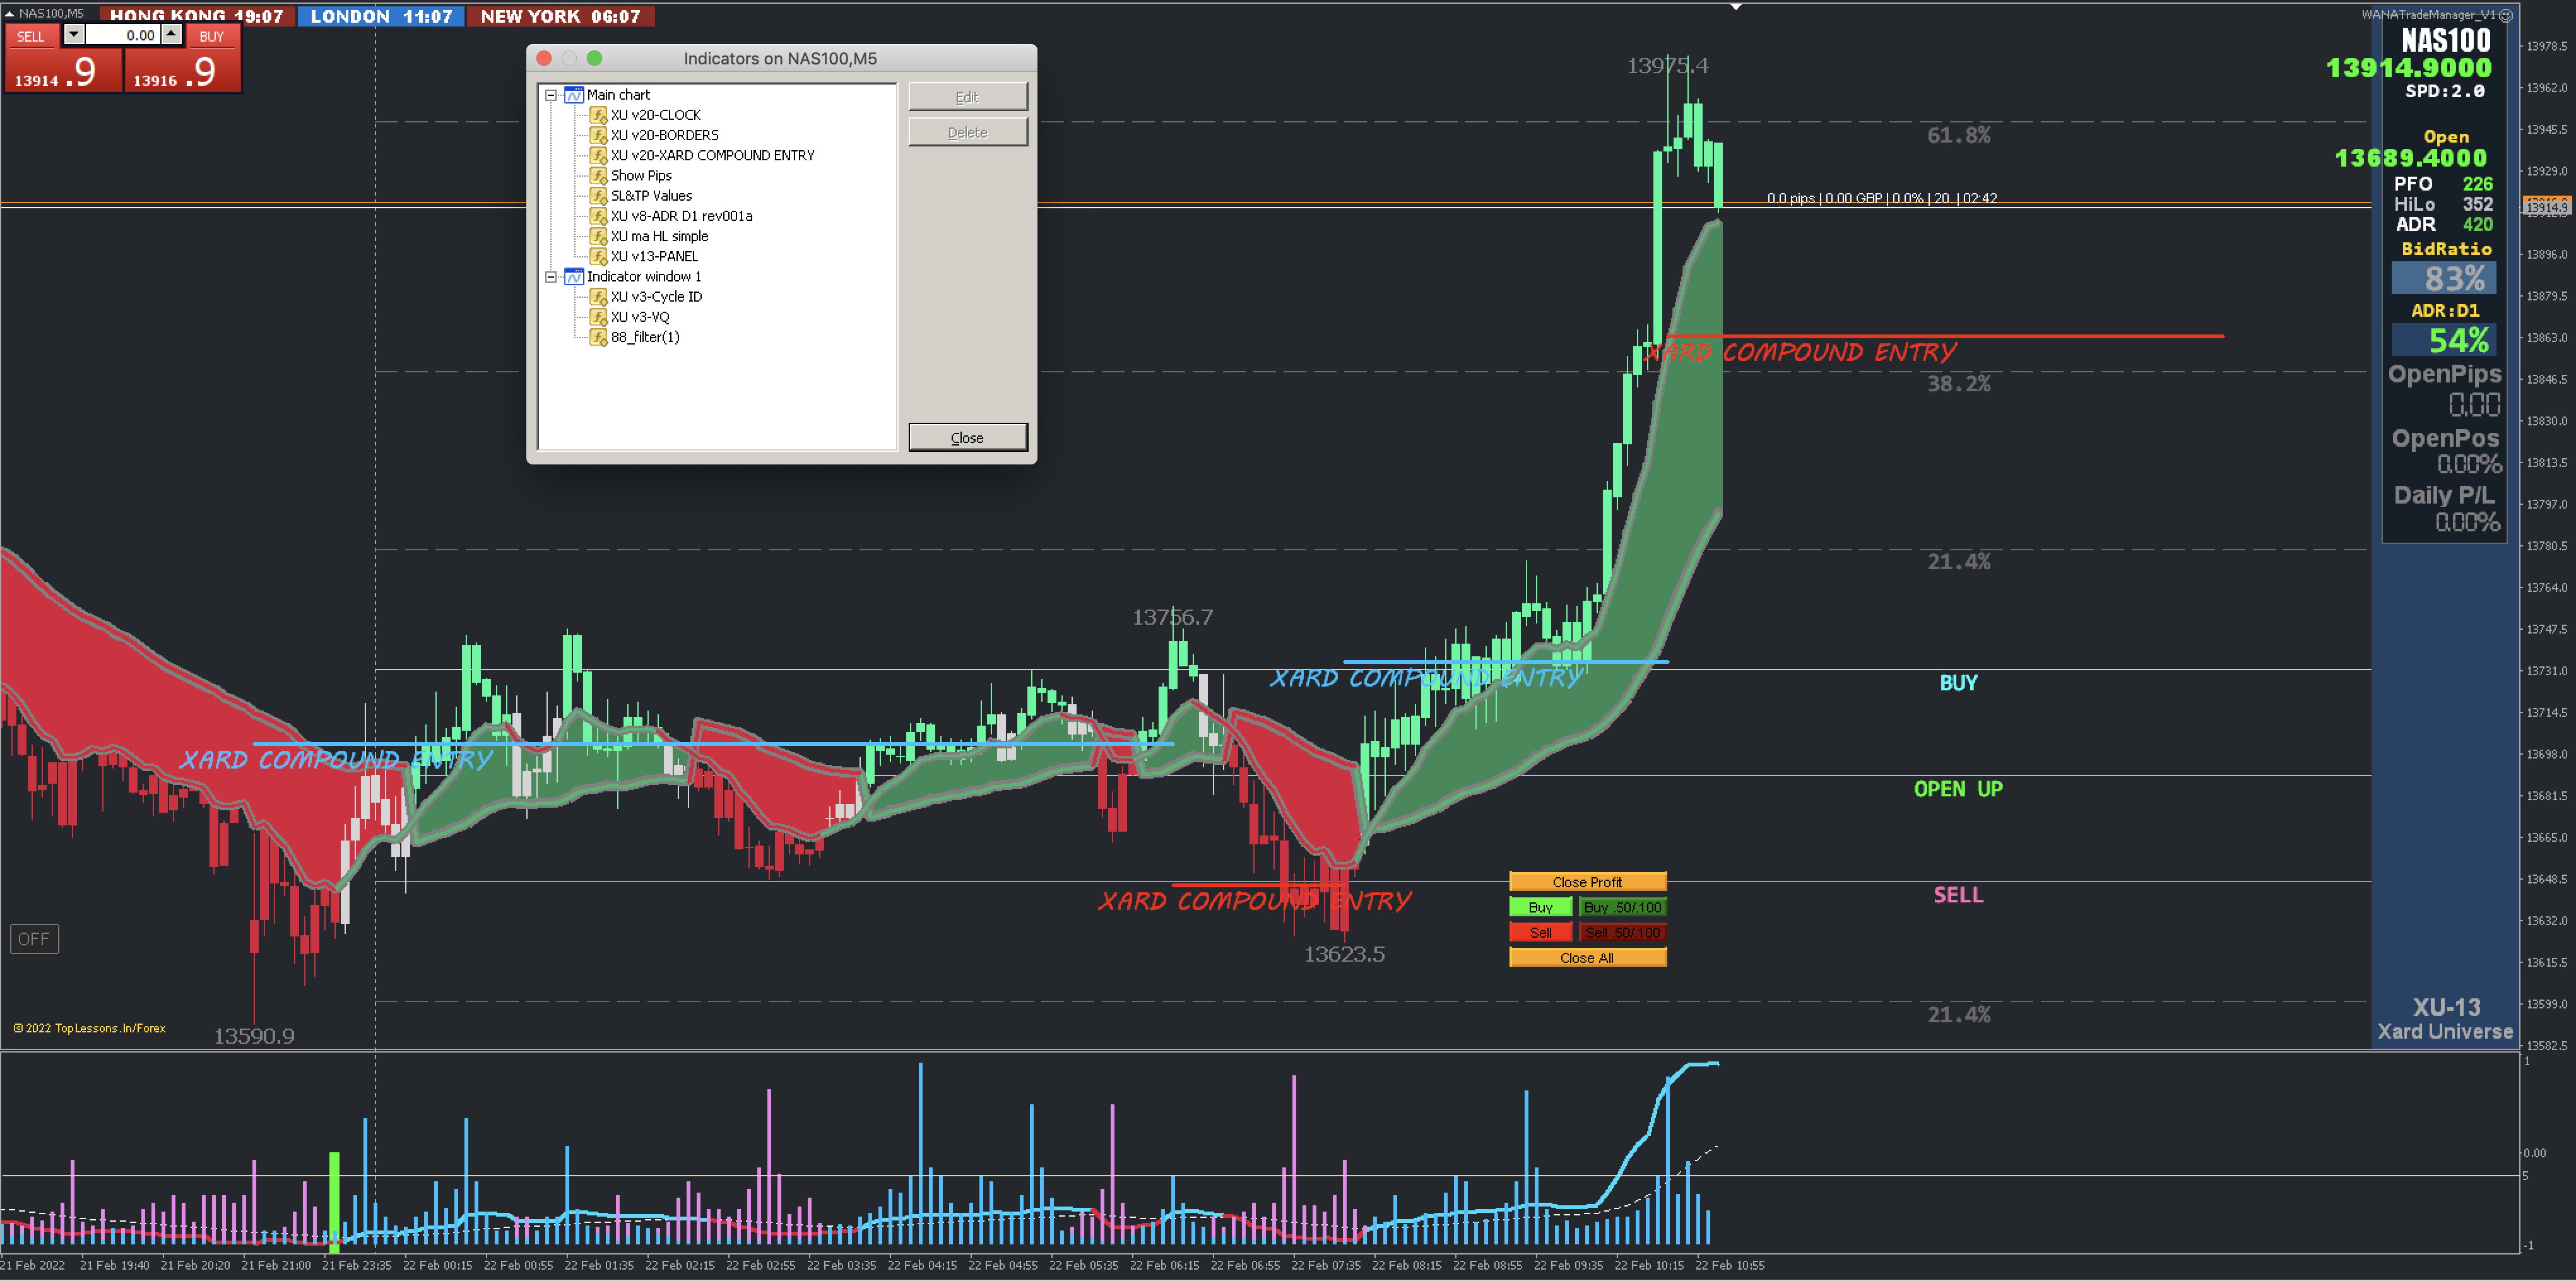Select XU v8-ADR D1 rev001a entry
2576x1281 pixels.
pyautogui.click(x=681, y=216)
